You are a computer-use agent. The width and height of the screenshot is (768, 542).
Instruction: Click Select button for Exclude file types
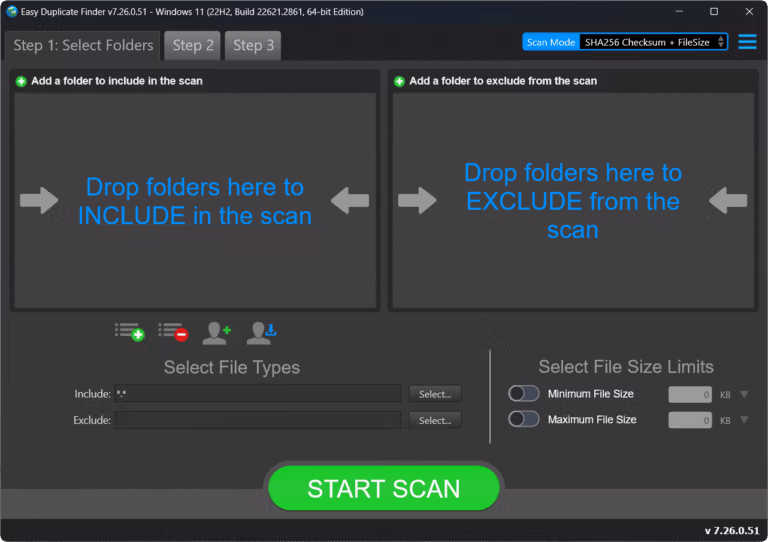[435, 421]
